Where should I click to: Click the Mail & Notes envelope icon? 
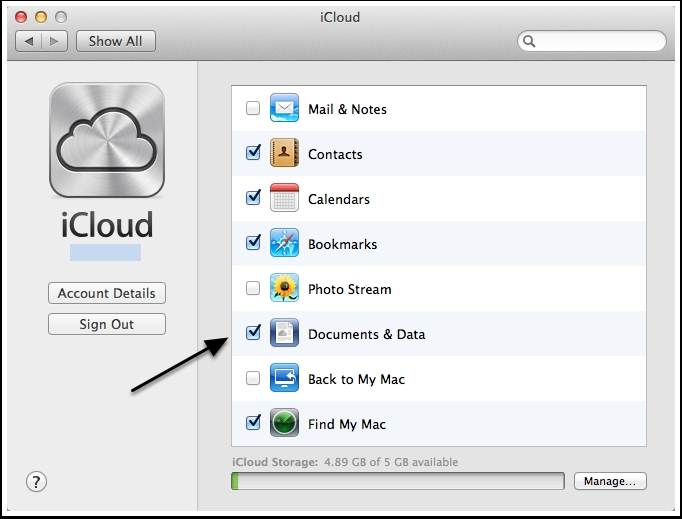coord(284,107)
